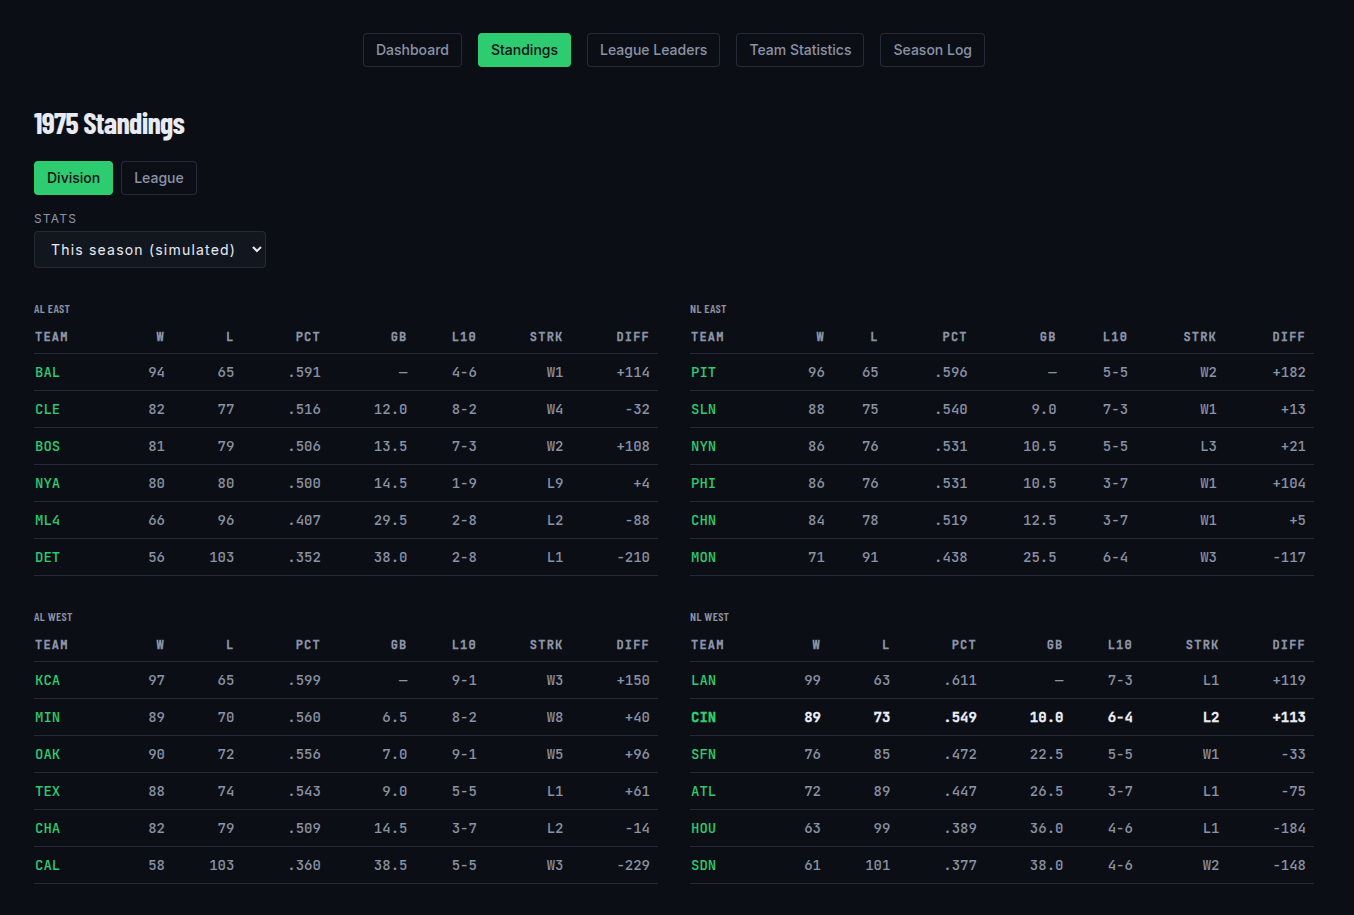Screen dimensions: 1354x915
Task: Click MIN winning streak W8
Action: click(555, 717)
